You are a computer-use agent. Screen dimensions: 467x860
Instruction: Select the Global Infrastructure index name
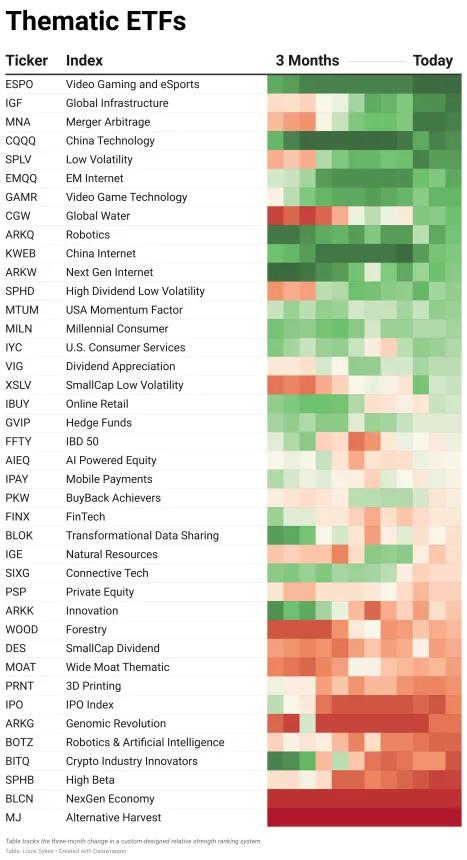pyautogui.click(x=117, y=103)
